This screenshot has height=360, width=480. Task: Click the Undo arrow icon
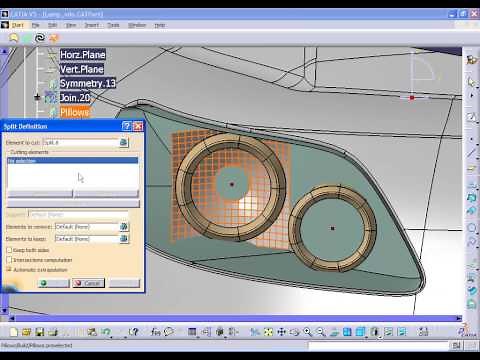[x=106, y=332]
